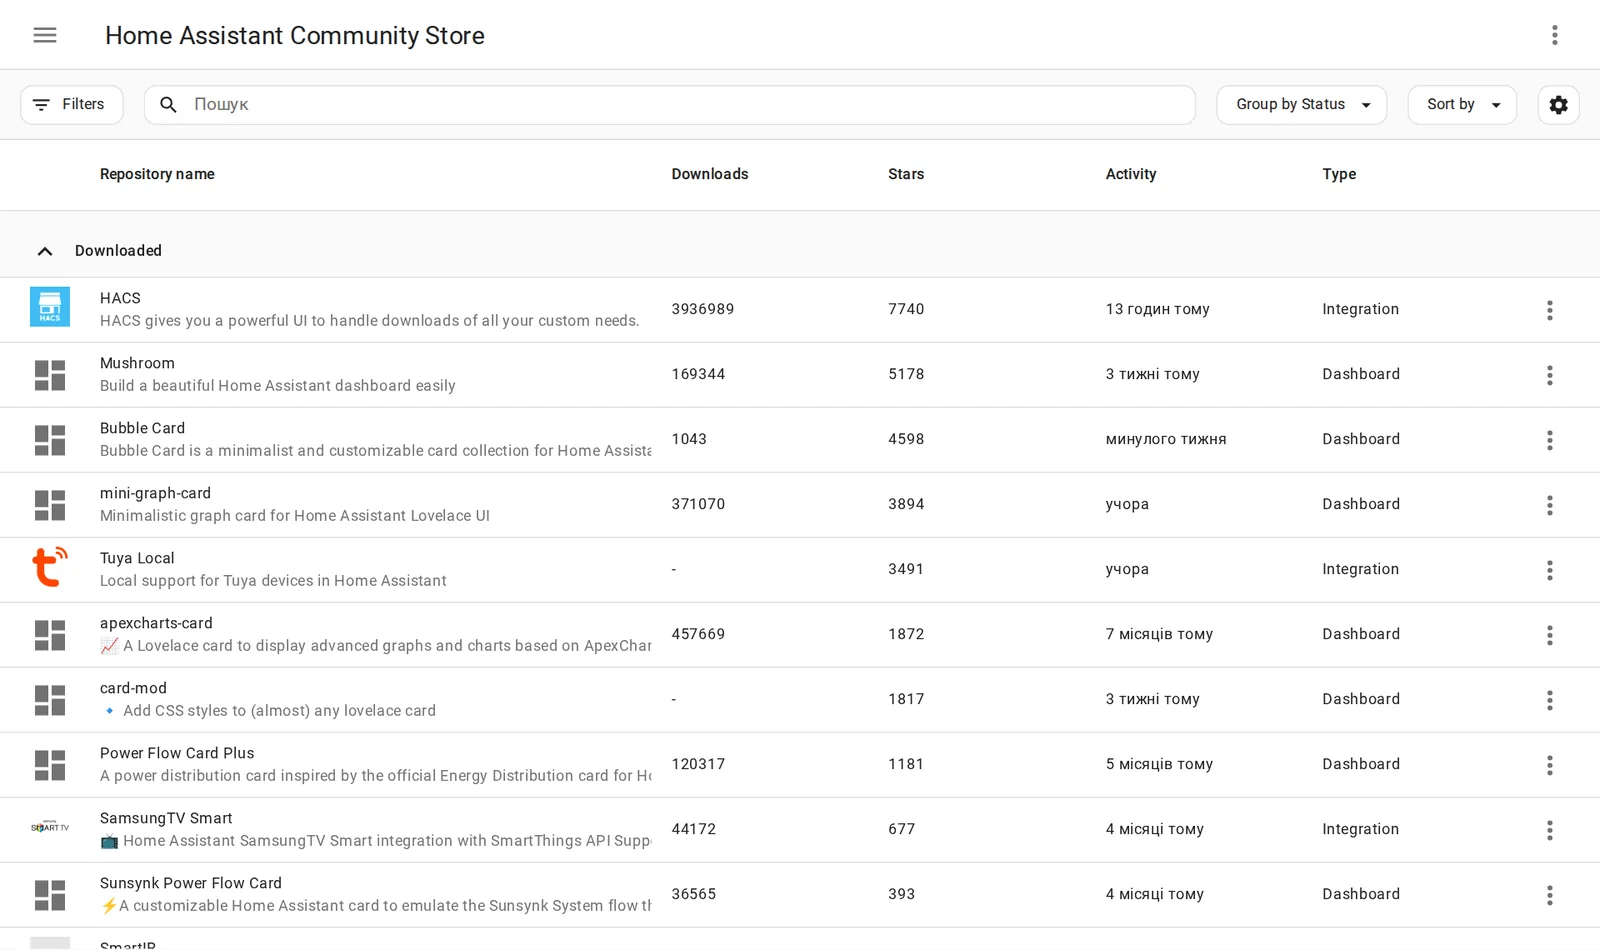The width and height of the screenshot is (1600, 950).
Task: Click Mushroom stars value 5178
Action: [x=906, y=374]
